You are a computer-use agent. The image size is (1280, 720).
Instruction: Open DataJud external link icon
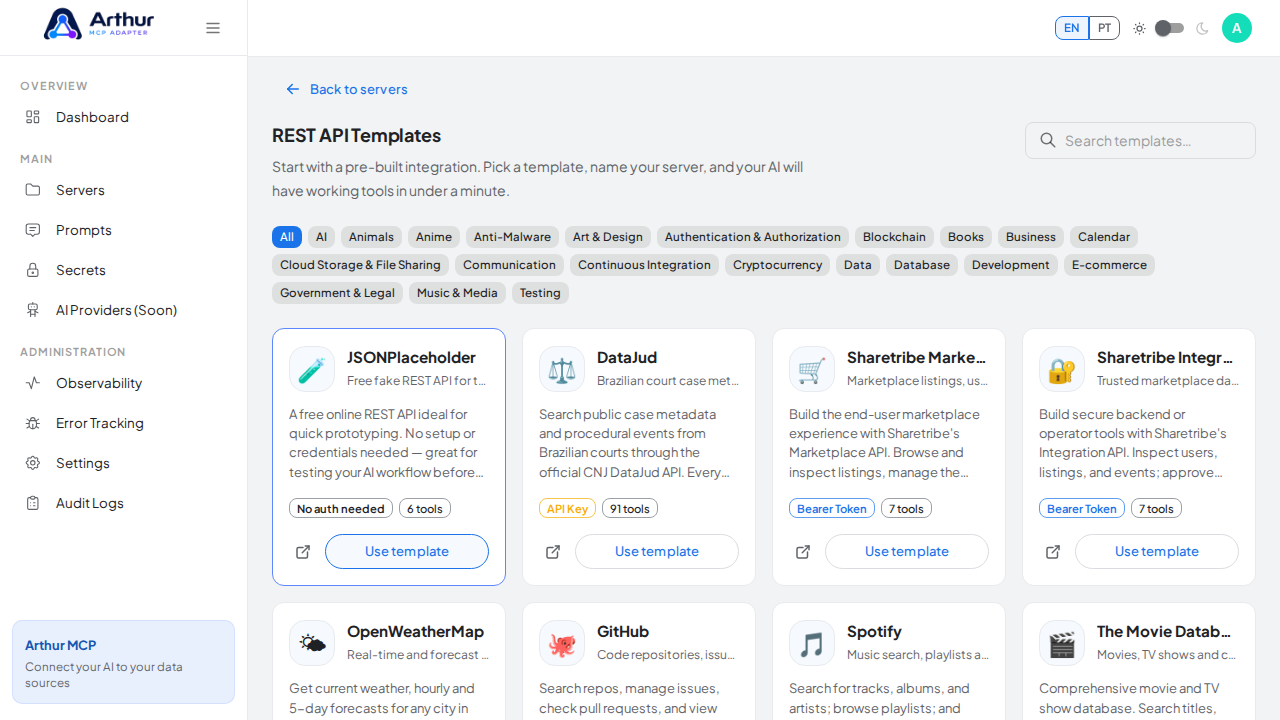(553, 552)
